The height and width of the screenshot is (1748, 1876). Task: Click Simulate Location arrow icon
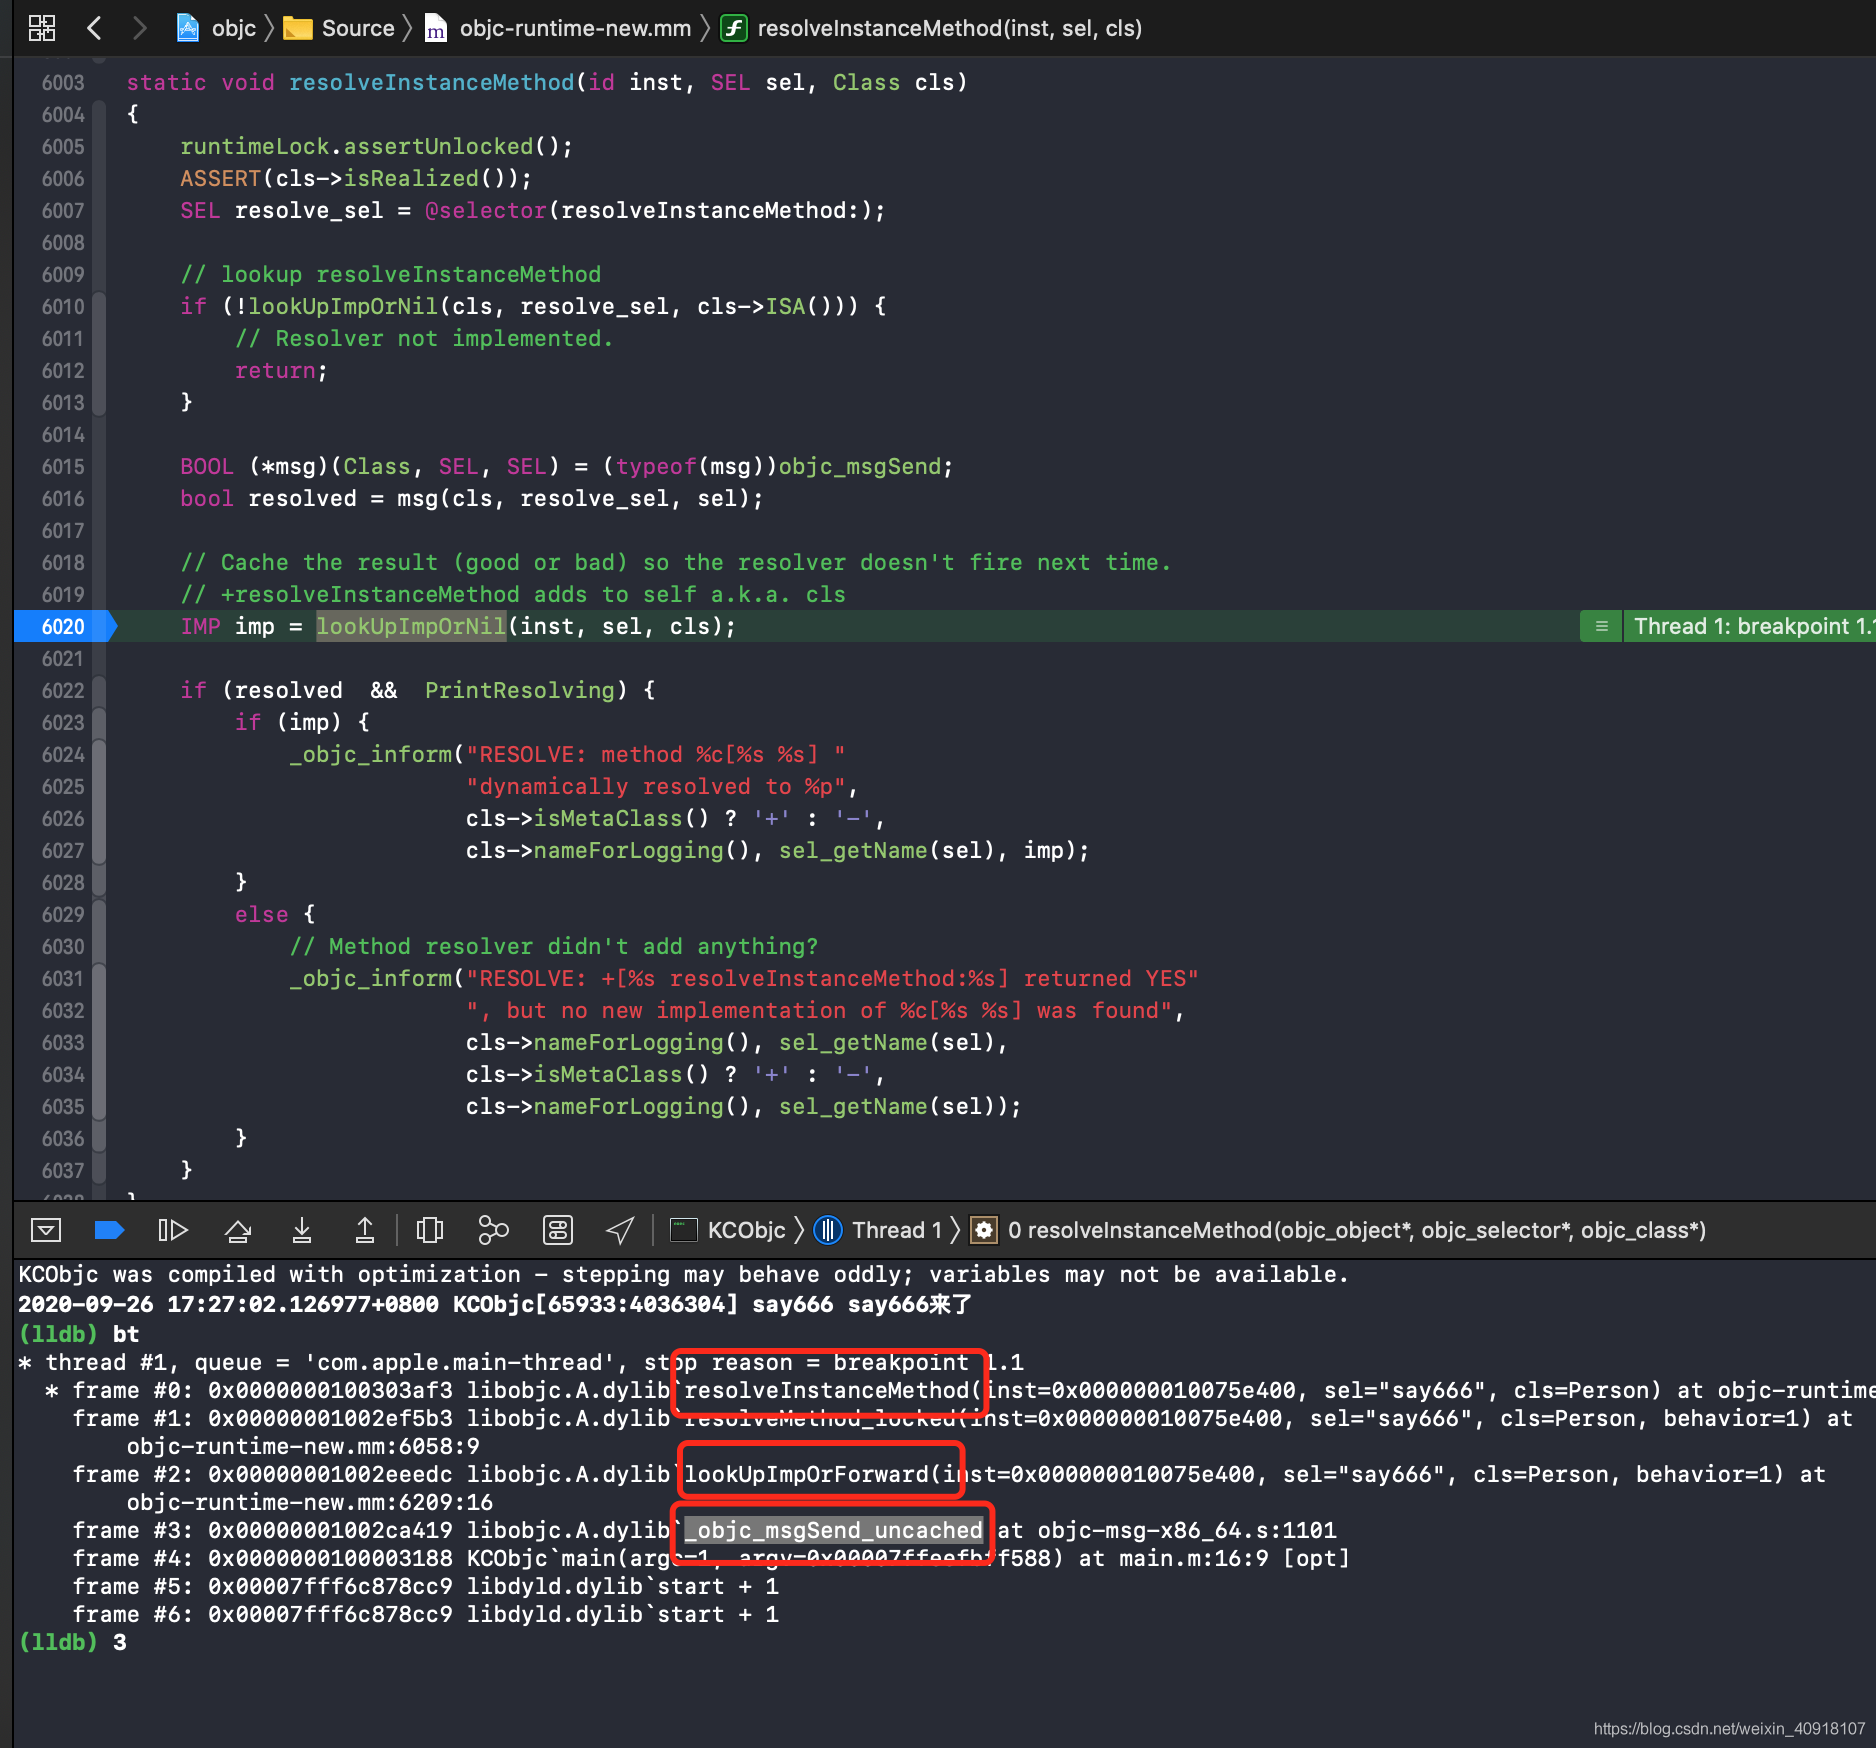pyautogui.click(x=621, y=1230)
